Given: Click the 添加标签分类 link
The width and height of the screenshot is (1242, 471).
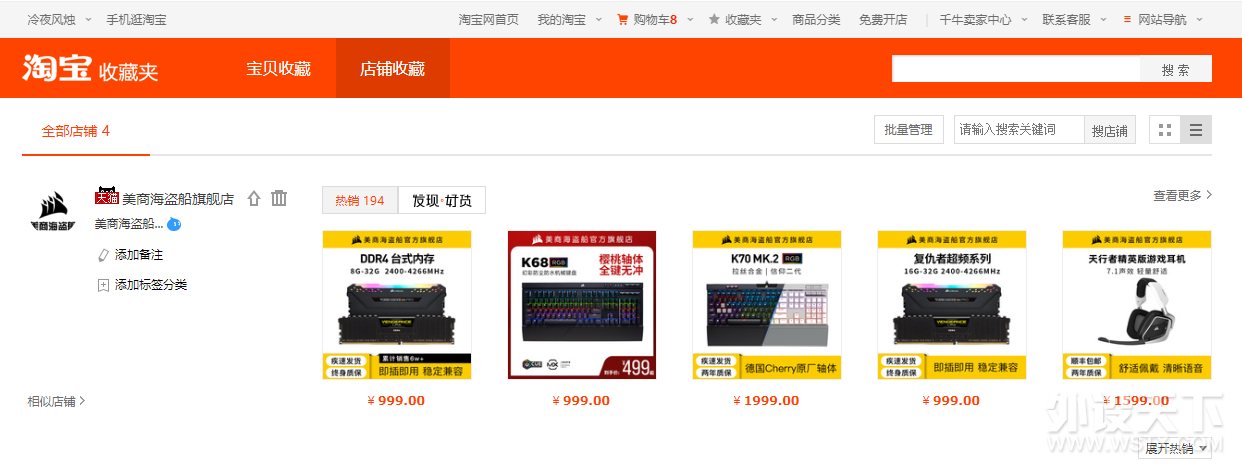Looking at the screenshot, I should (151, 285).
